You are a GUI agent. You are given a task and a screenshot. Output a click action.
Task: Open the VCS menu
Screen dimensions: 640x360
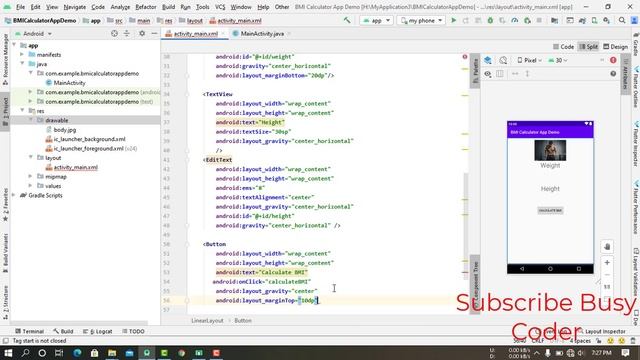point(220,7)
